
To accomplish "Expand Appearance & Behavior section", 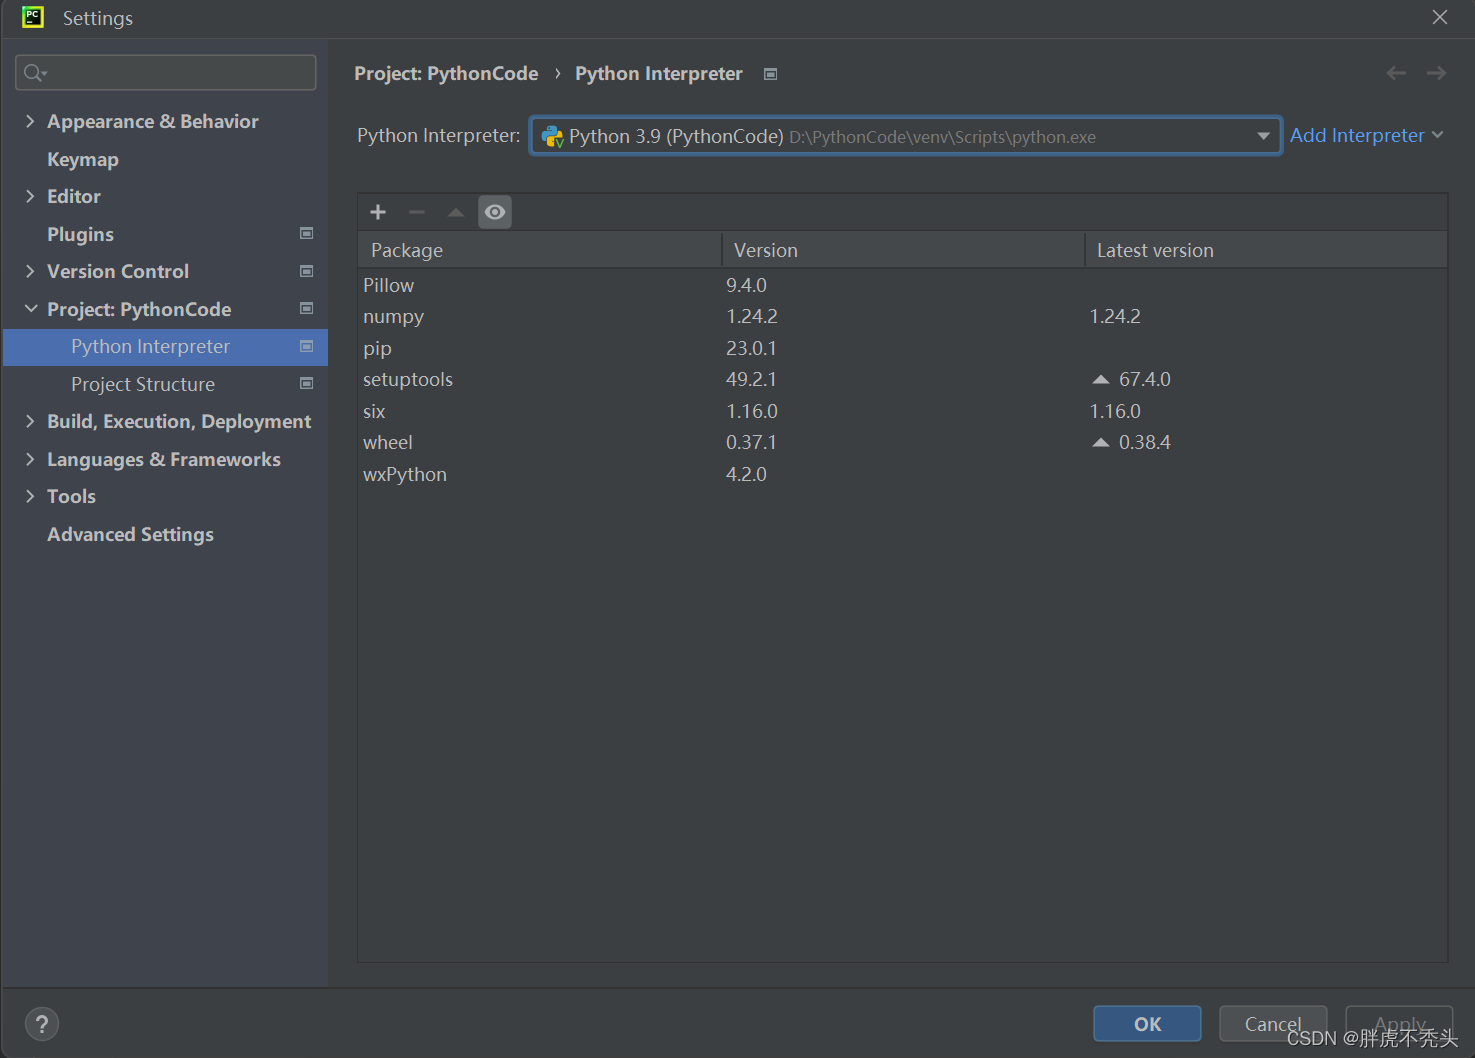I will 30,121.
